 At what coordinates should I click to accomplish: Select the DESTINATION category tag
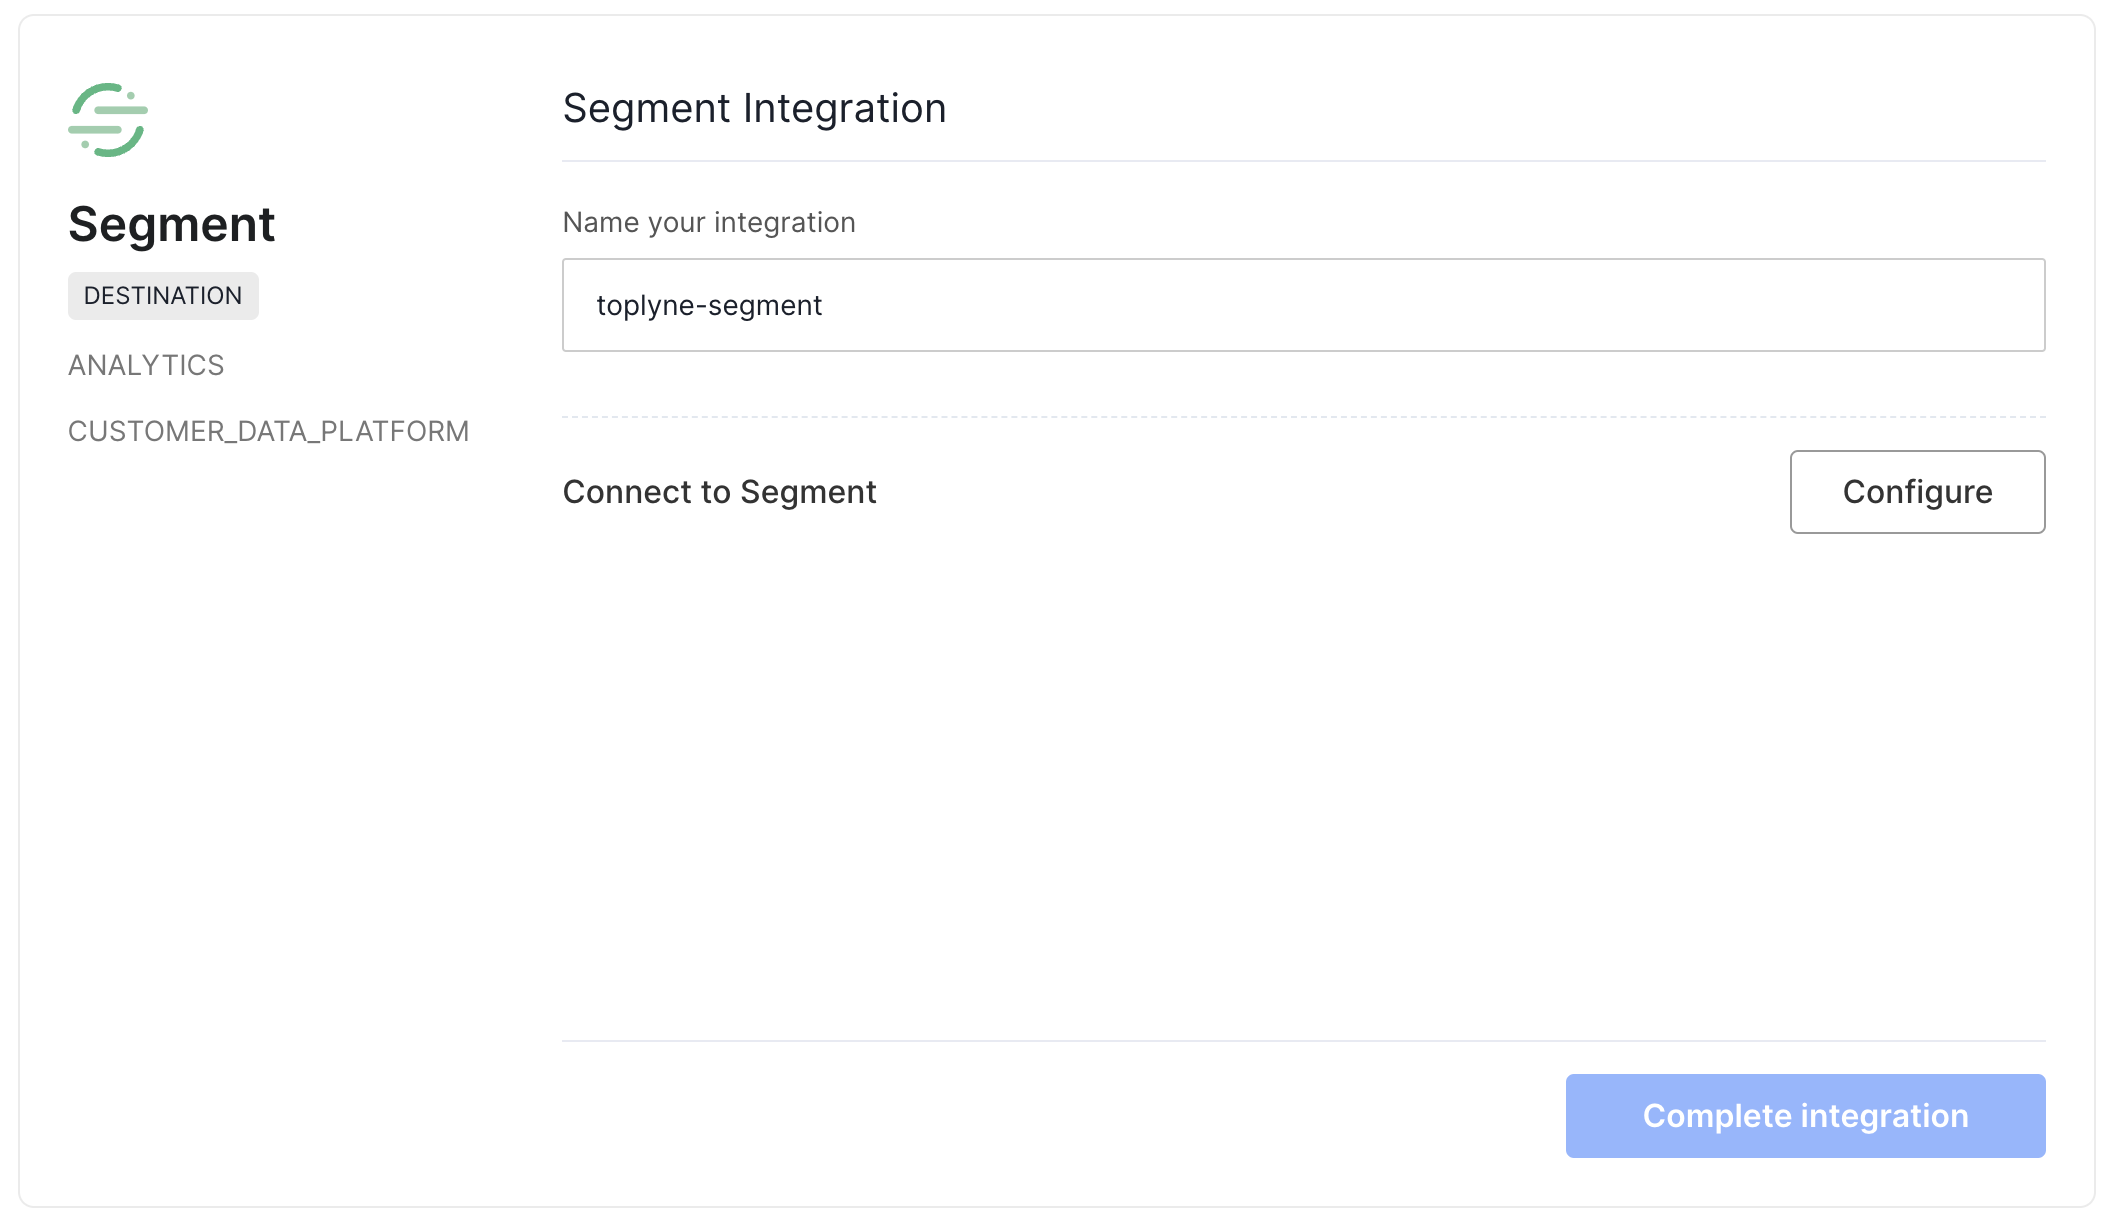(163, 296)
